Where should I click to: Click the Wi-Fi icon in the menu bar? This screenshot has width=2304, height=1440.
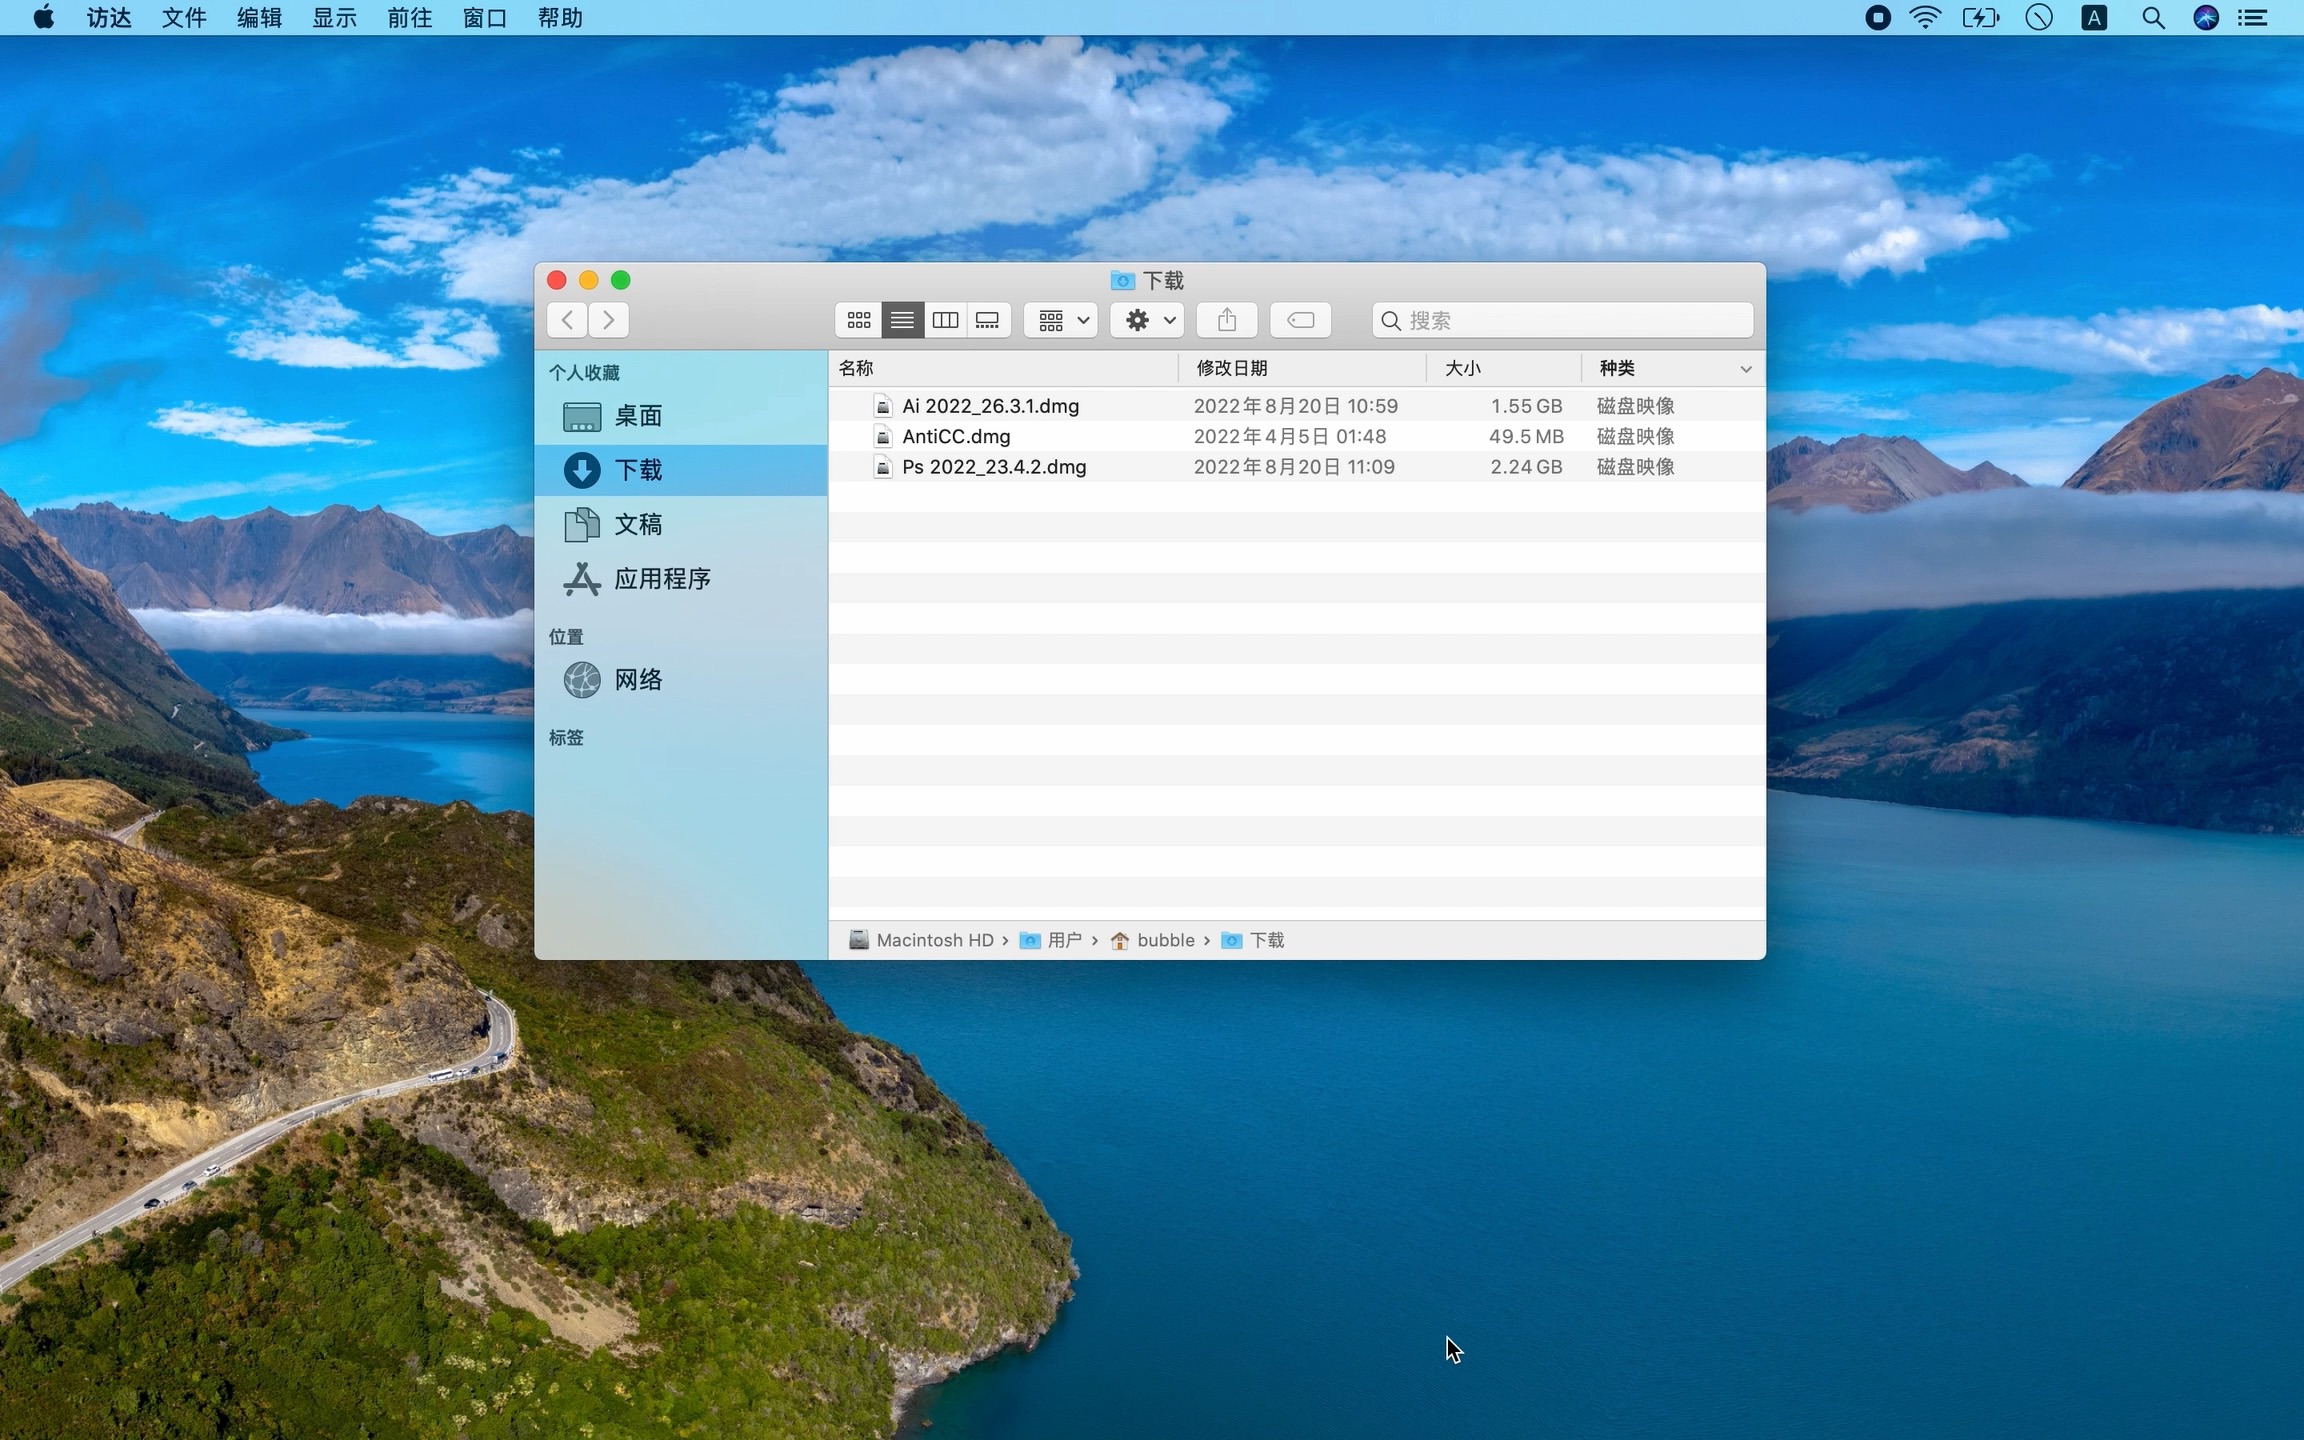[x=1925, y=18]
